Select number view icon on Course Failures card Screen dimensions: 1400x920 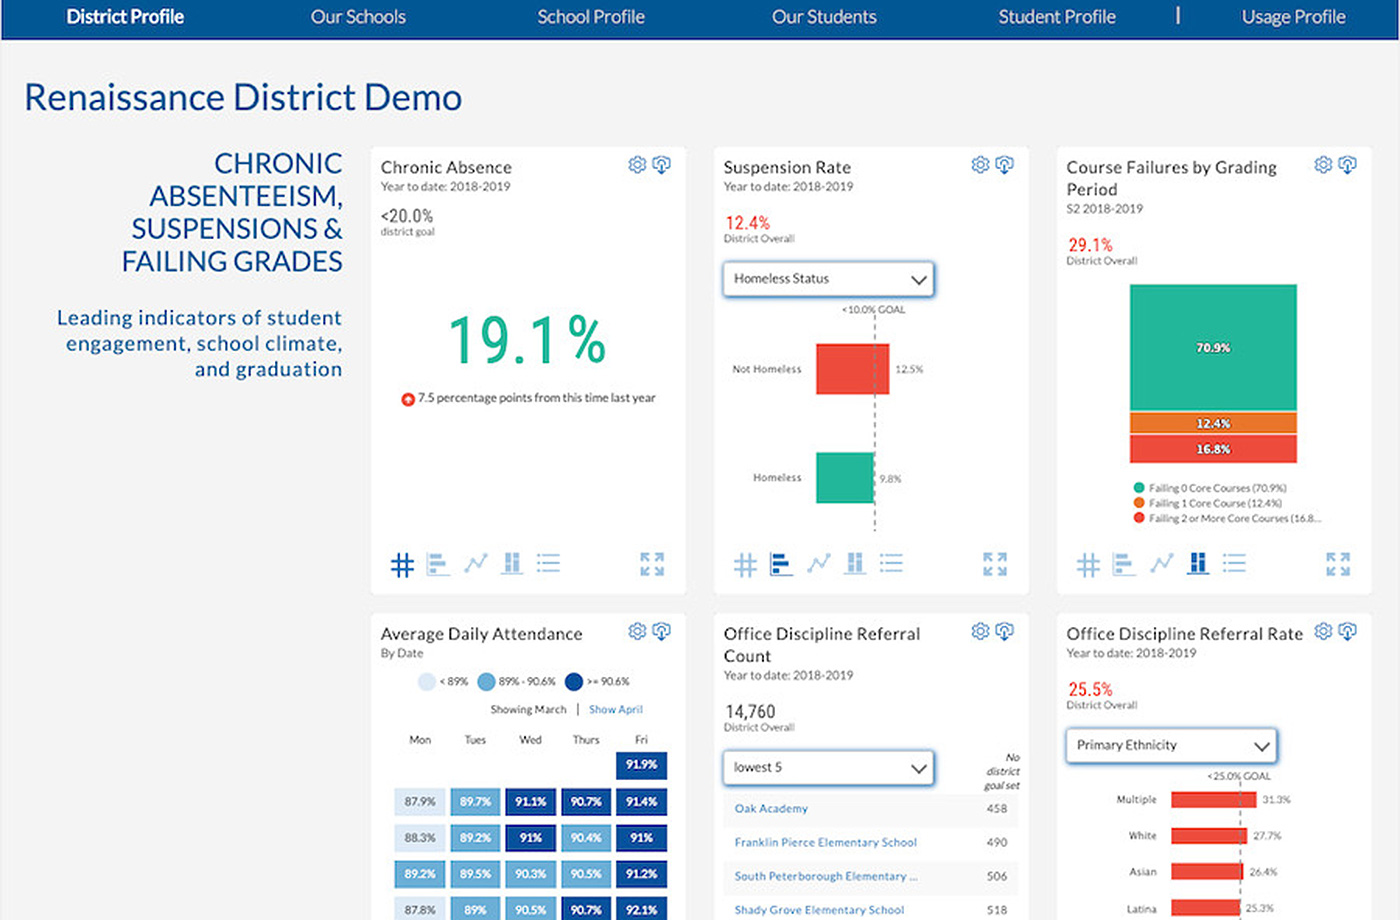click(1088, 565)
